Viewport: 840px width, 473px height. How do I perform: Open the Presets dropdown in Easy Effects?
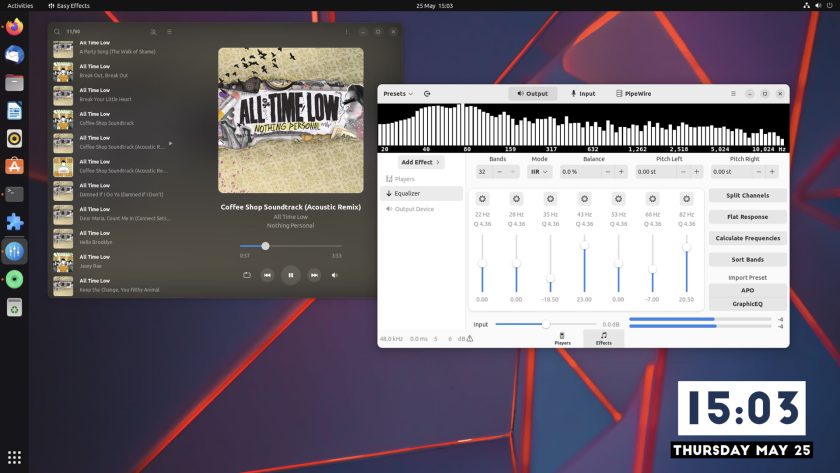coord(398,94)
